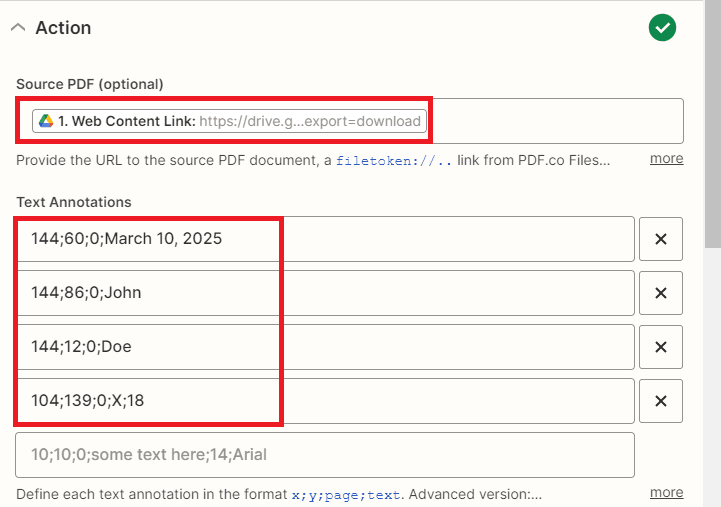721x507 pixels.
Task: Remove the 'March 10, 2025' annotation row
Action: click(660, 239)
